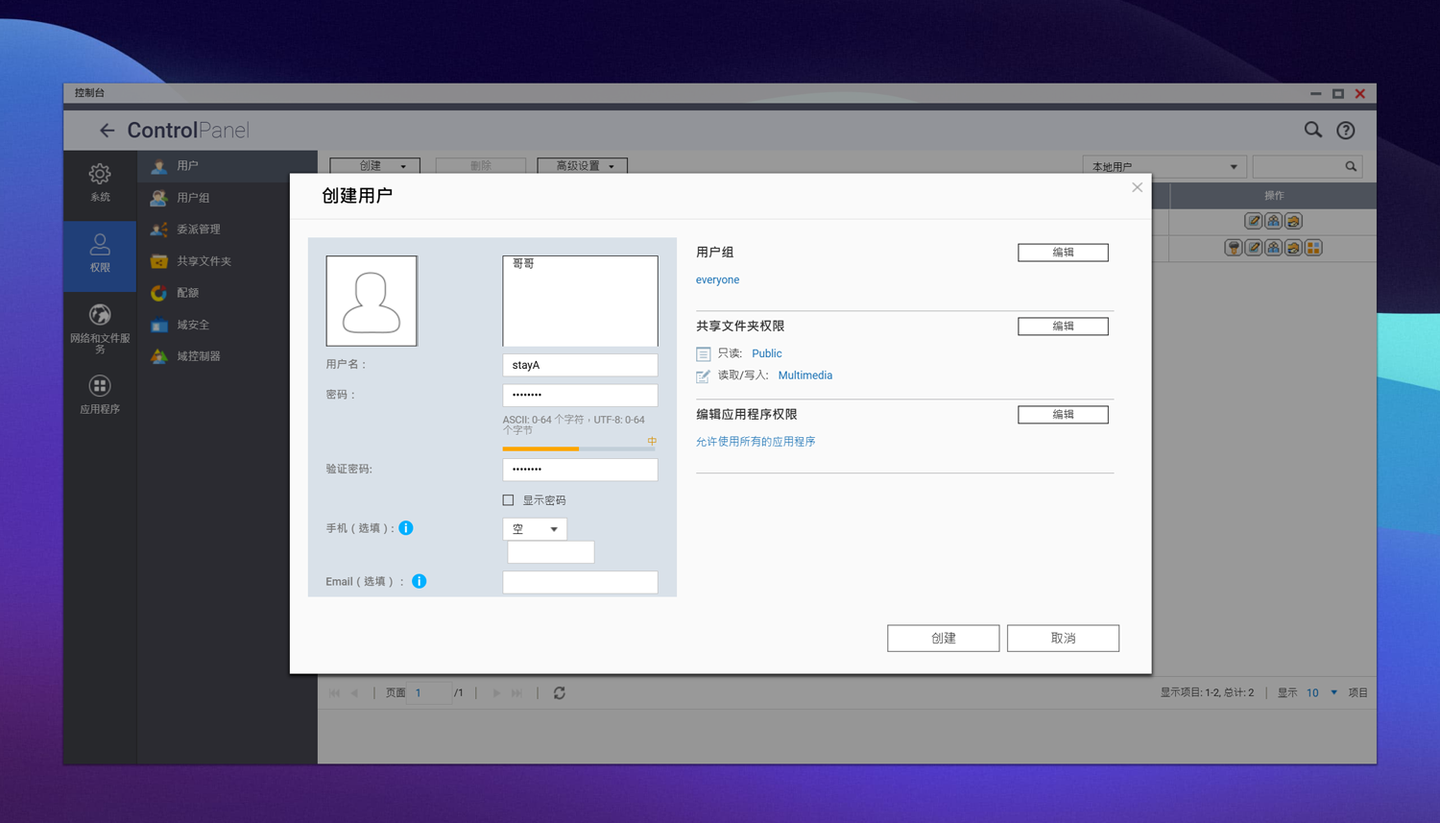Open the 网络和文件服务 globe category
Image resolution: width=1440 pixels, height=823 pixels.
(x=100, y=329)
